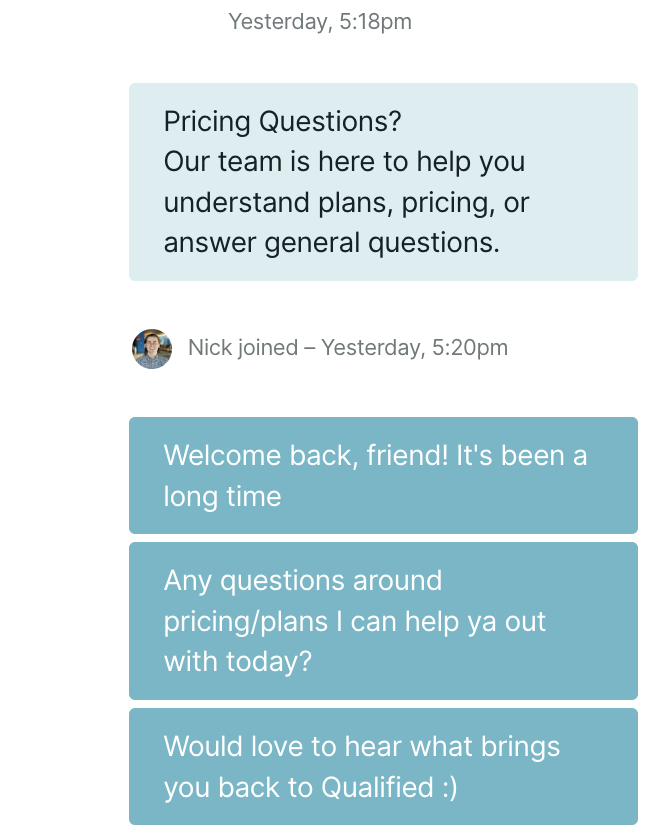Click the 'Would love to hear' message bubble
The width and height of the screenshot is (662, 836).
click(383, 767)
